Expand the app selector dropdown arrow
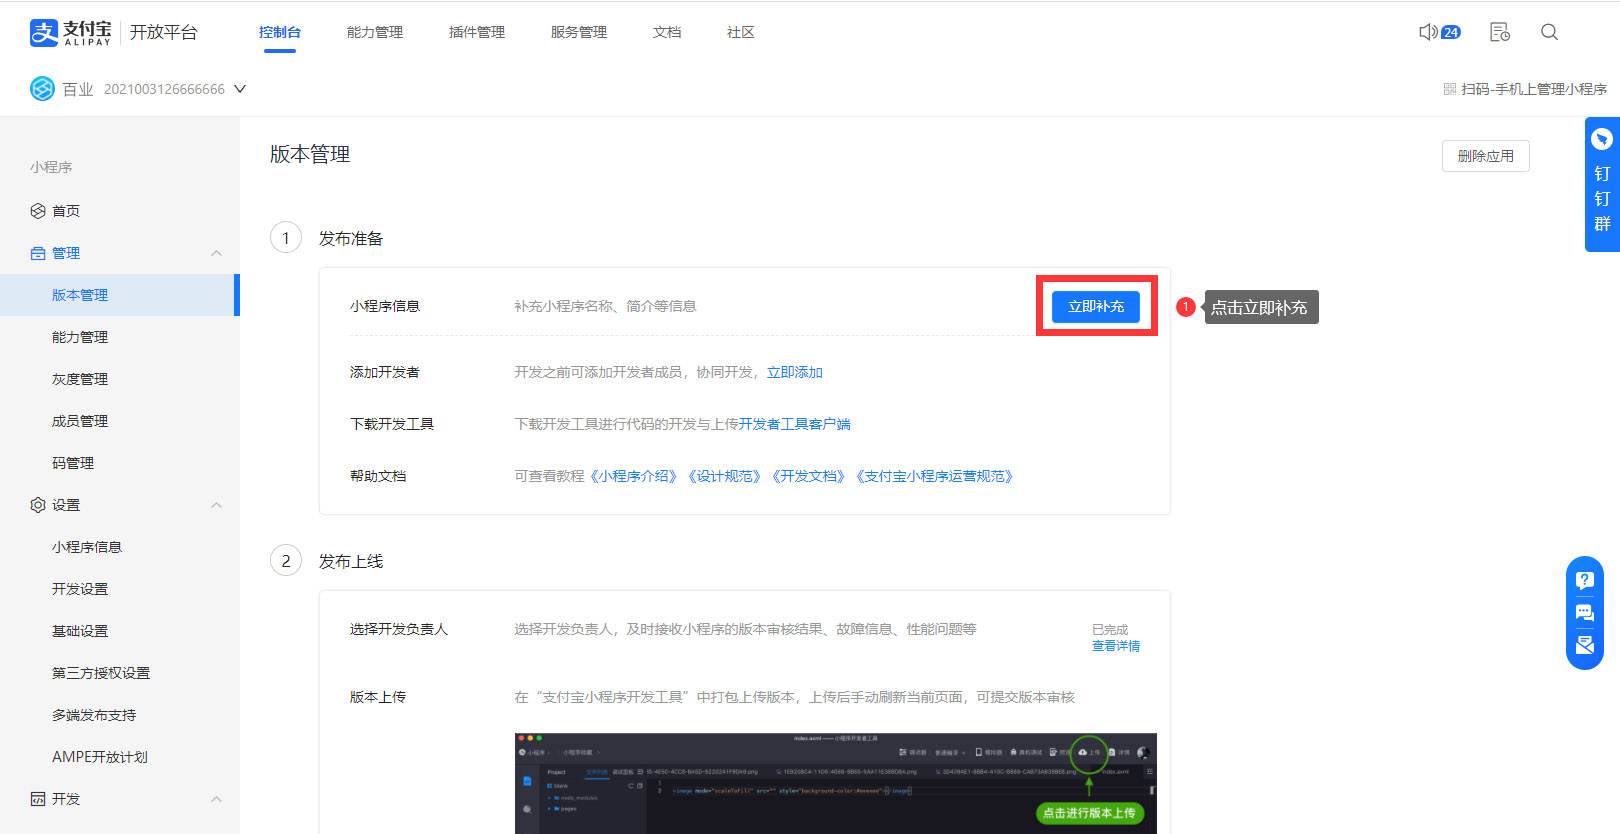Image resolution: width=1620 pixels, height=834 pixels. 240,89
